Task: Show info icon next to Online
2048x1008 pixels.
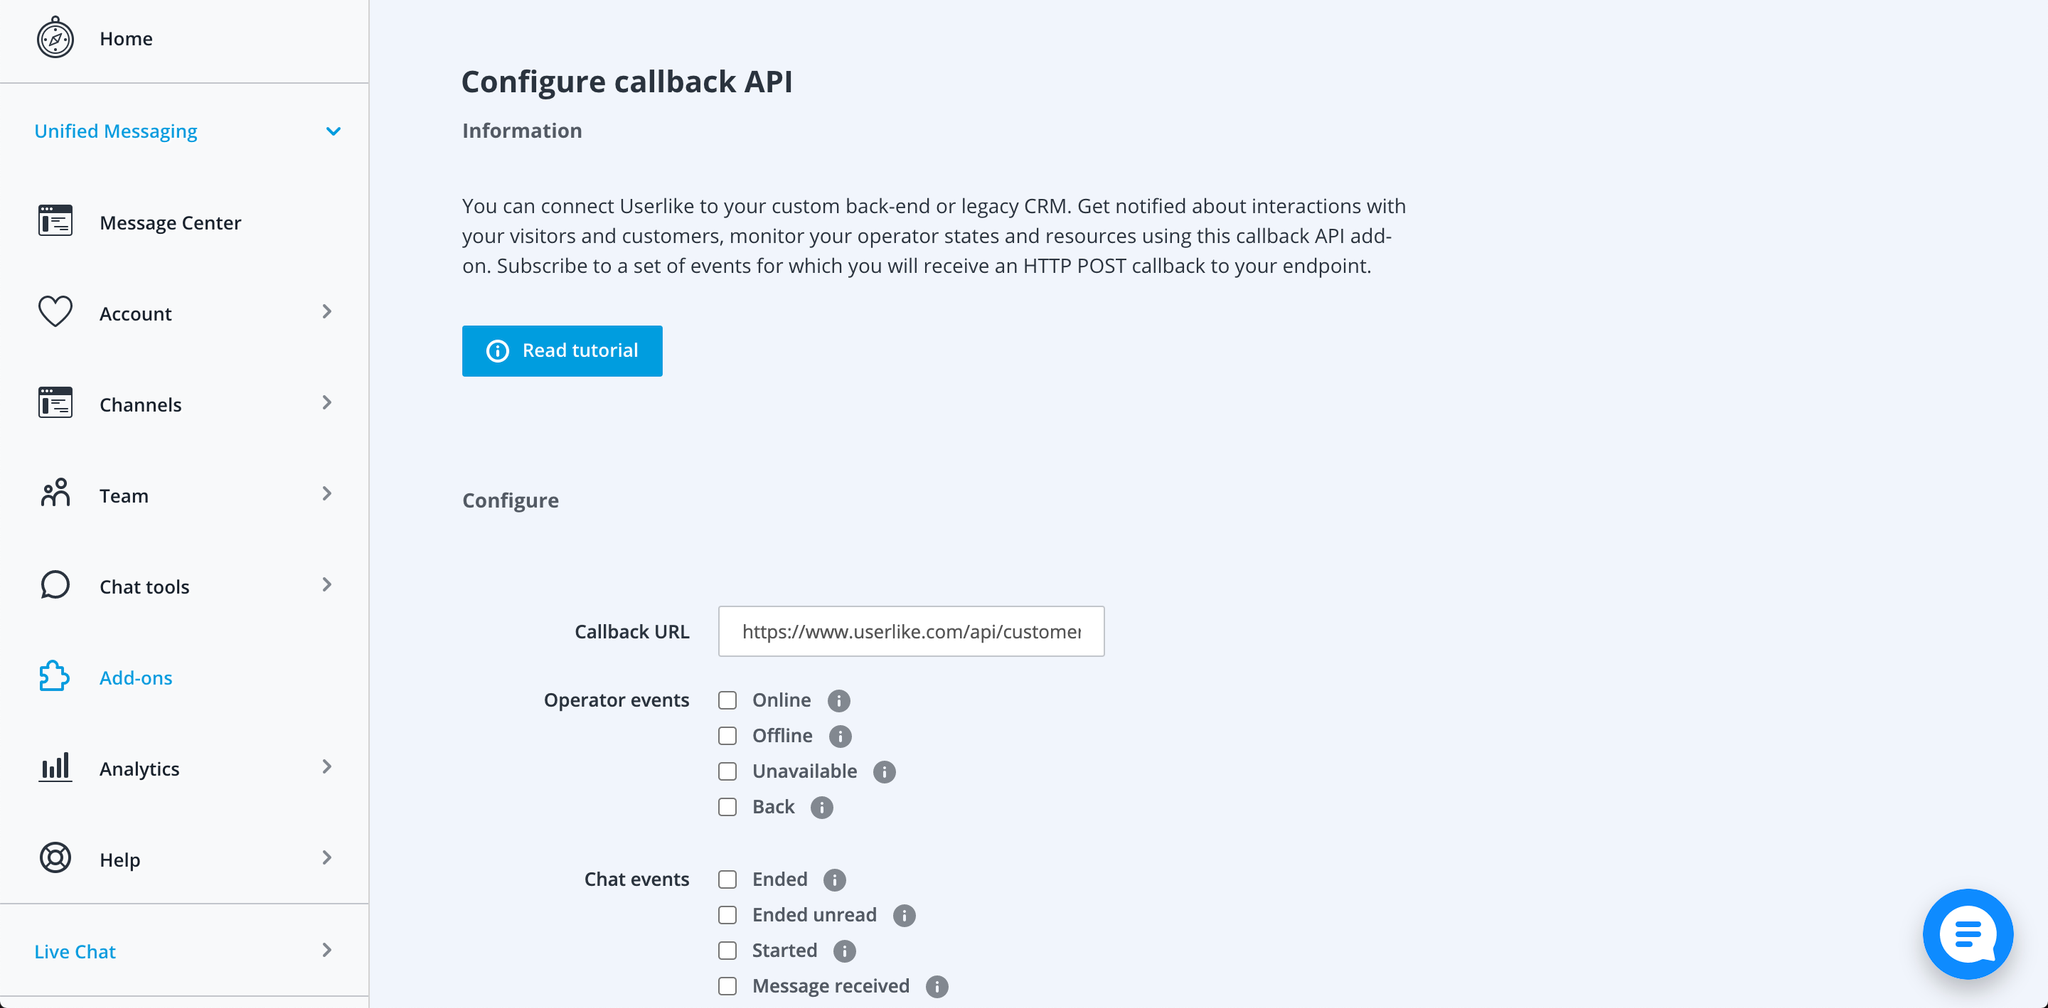Action: click(x=839, y=701)
